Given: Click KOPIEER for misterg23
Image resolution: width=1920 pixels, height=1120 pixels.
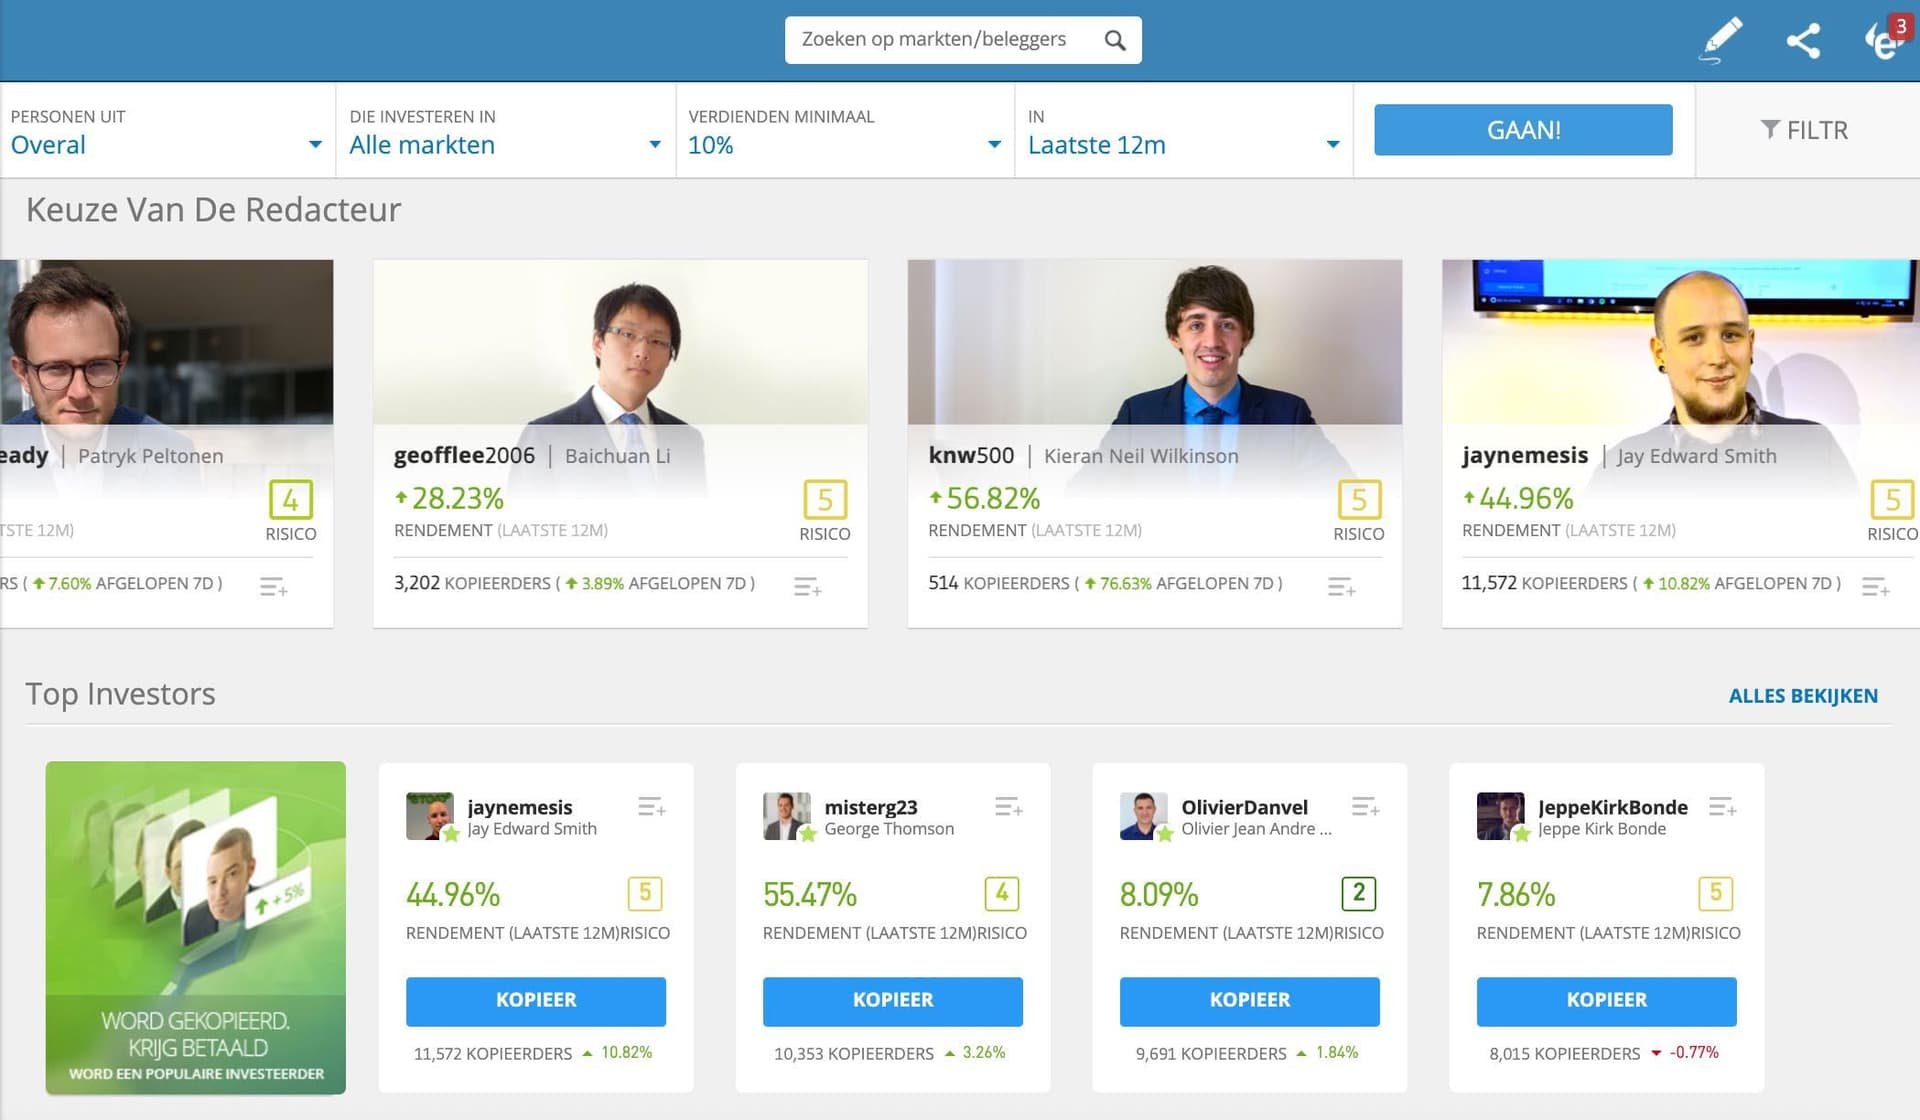Looking at the screenshot, I should point(893,1000).
